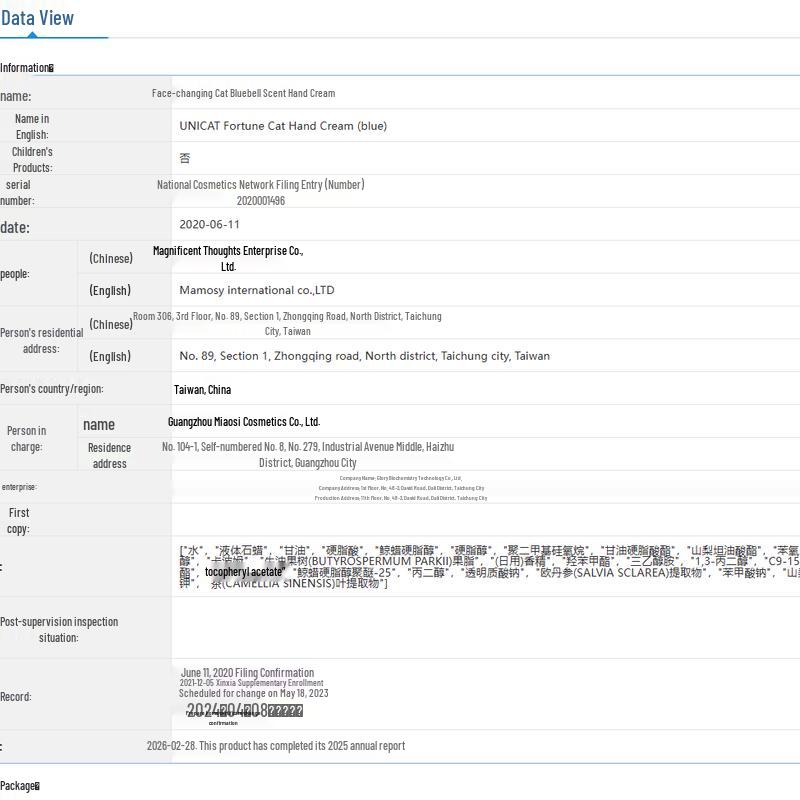The image size is (800, 800).
Task: Select the date value 2020-06-11
Action: (209, 224)
